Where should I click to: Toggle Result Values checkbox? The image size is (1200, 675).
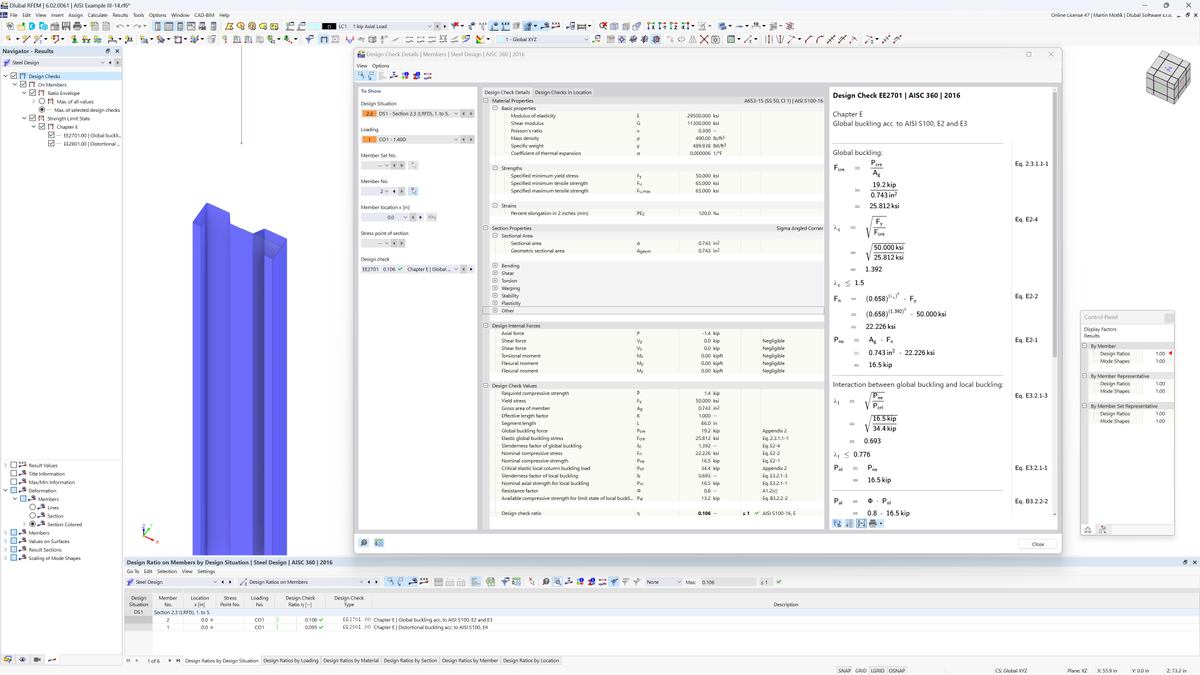pyautogui.click(x=14, y=465)
